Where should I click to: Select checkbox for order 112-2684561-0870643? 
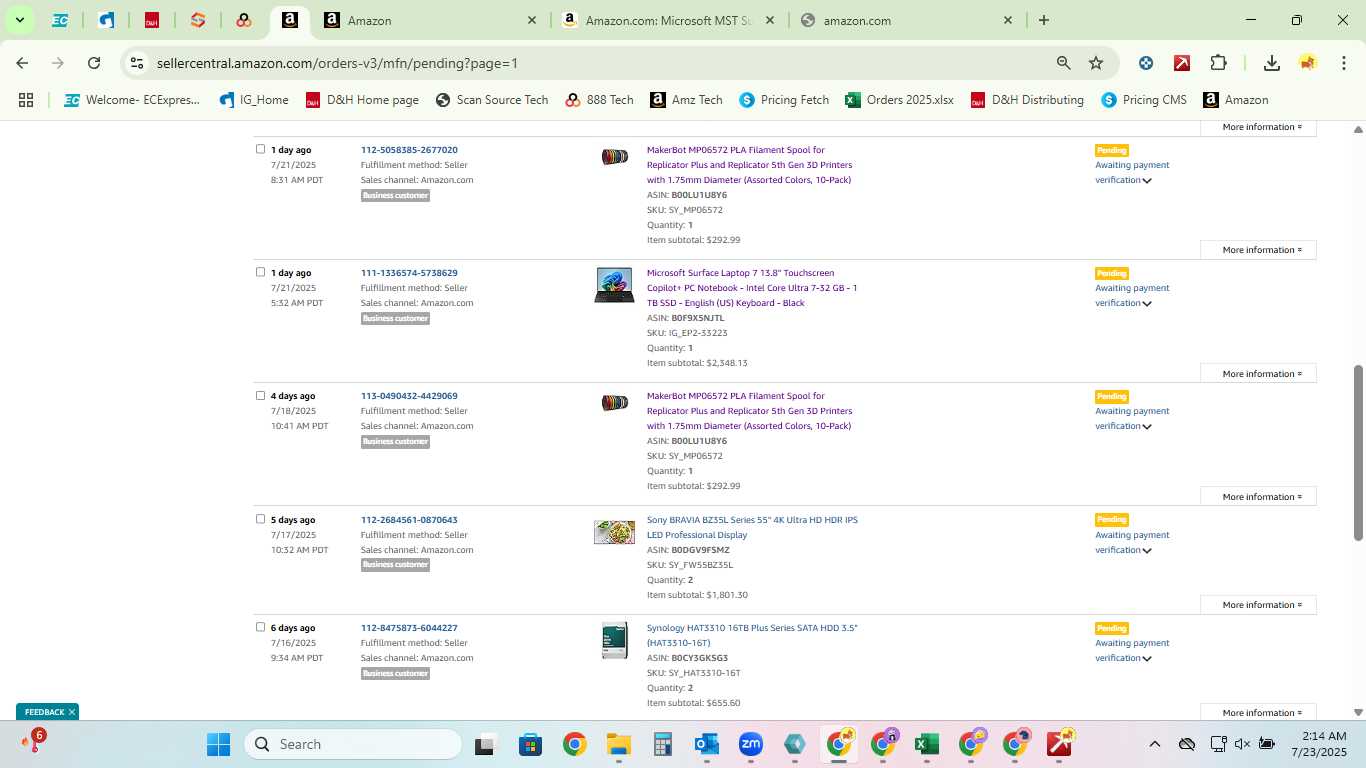tap(260, 519)
